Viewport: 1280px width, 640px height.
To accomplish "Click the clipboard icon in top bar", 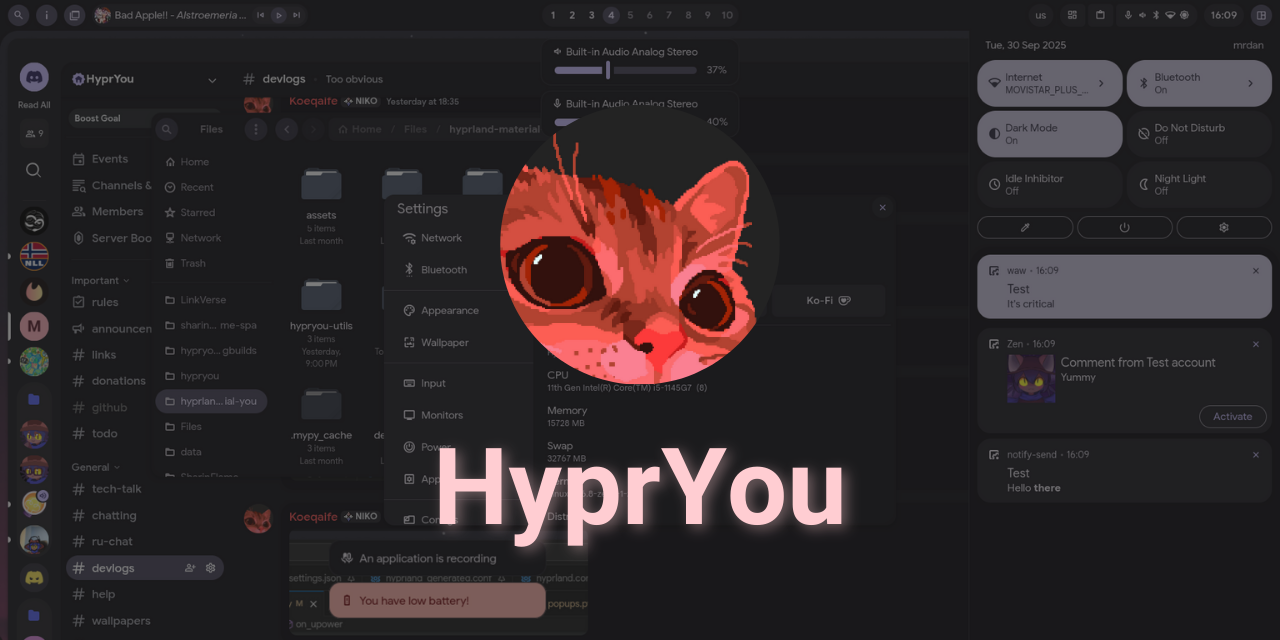I will pos(1100,15).
